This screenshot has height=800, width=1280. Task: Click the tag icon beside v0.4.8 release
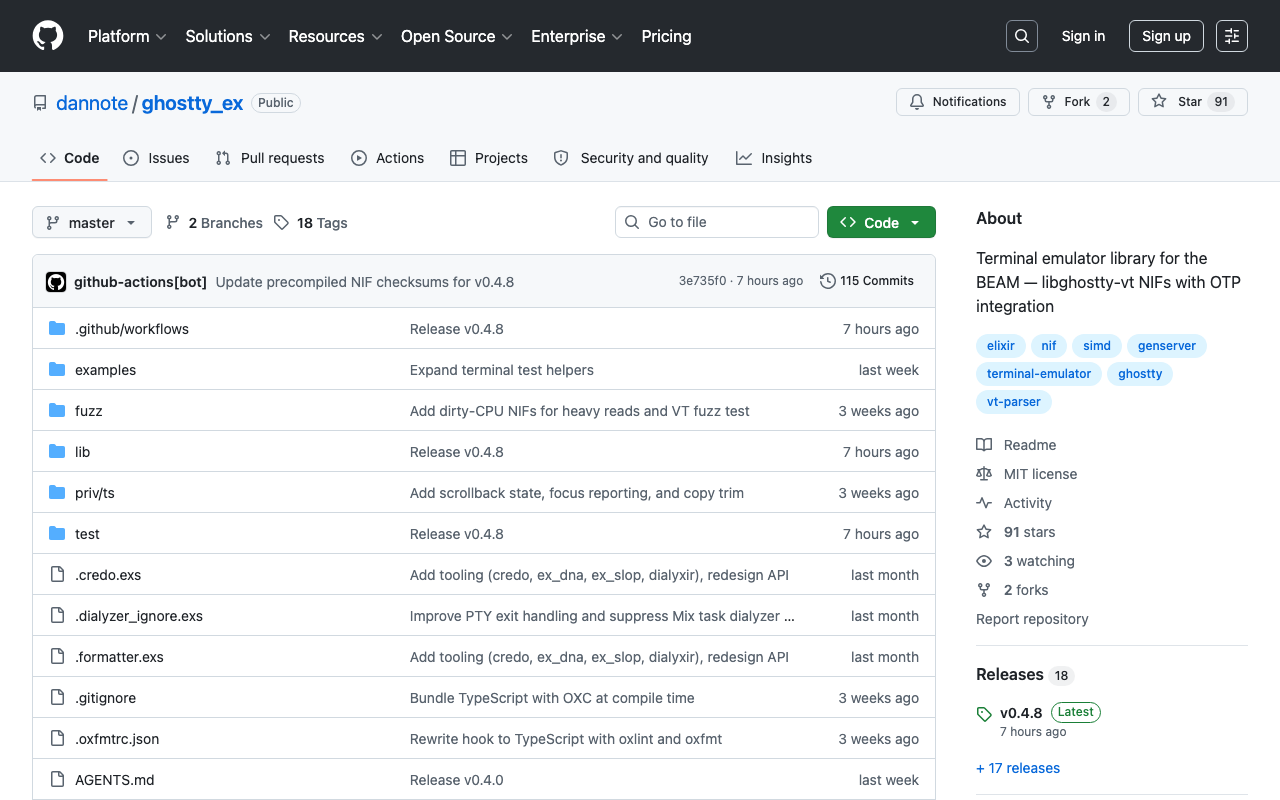pyautogui.click(x=984, y=714)
